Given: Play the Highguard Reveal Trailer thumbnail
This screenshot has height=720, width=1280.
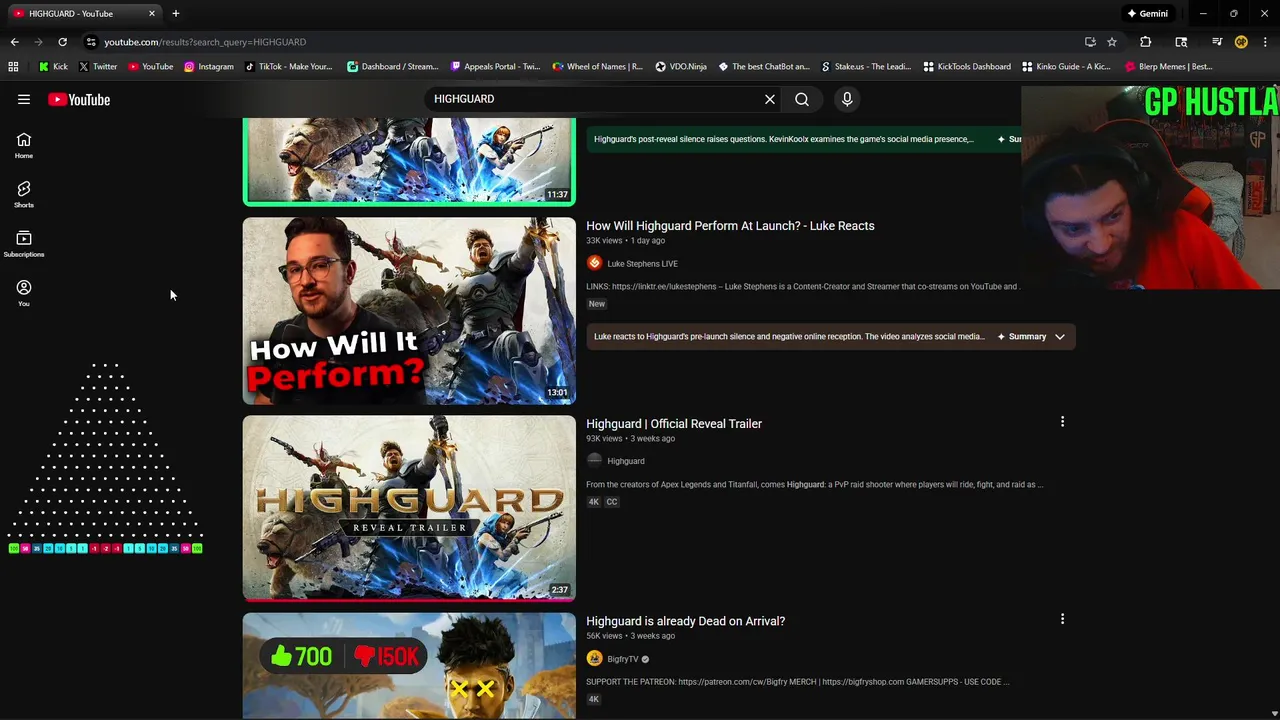Looking at the screenshot, I should 409,508.
